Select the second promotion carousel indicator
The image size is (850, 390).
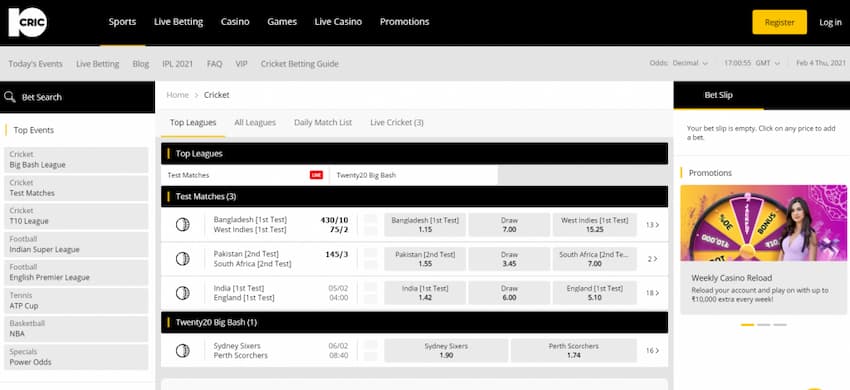tap(764, 324)
